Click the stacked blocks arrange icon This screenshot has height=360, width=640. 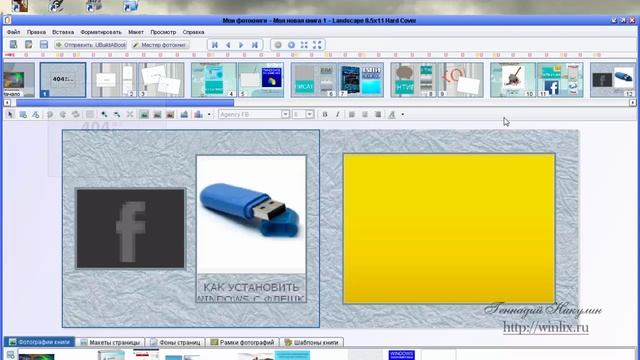click(198, 115)
